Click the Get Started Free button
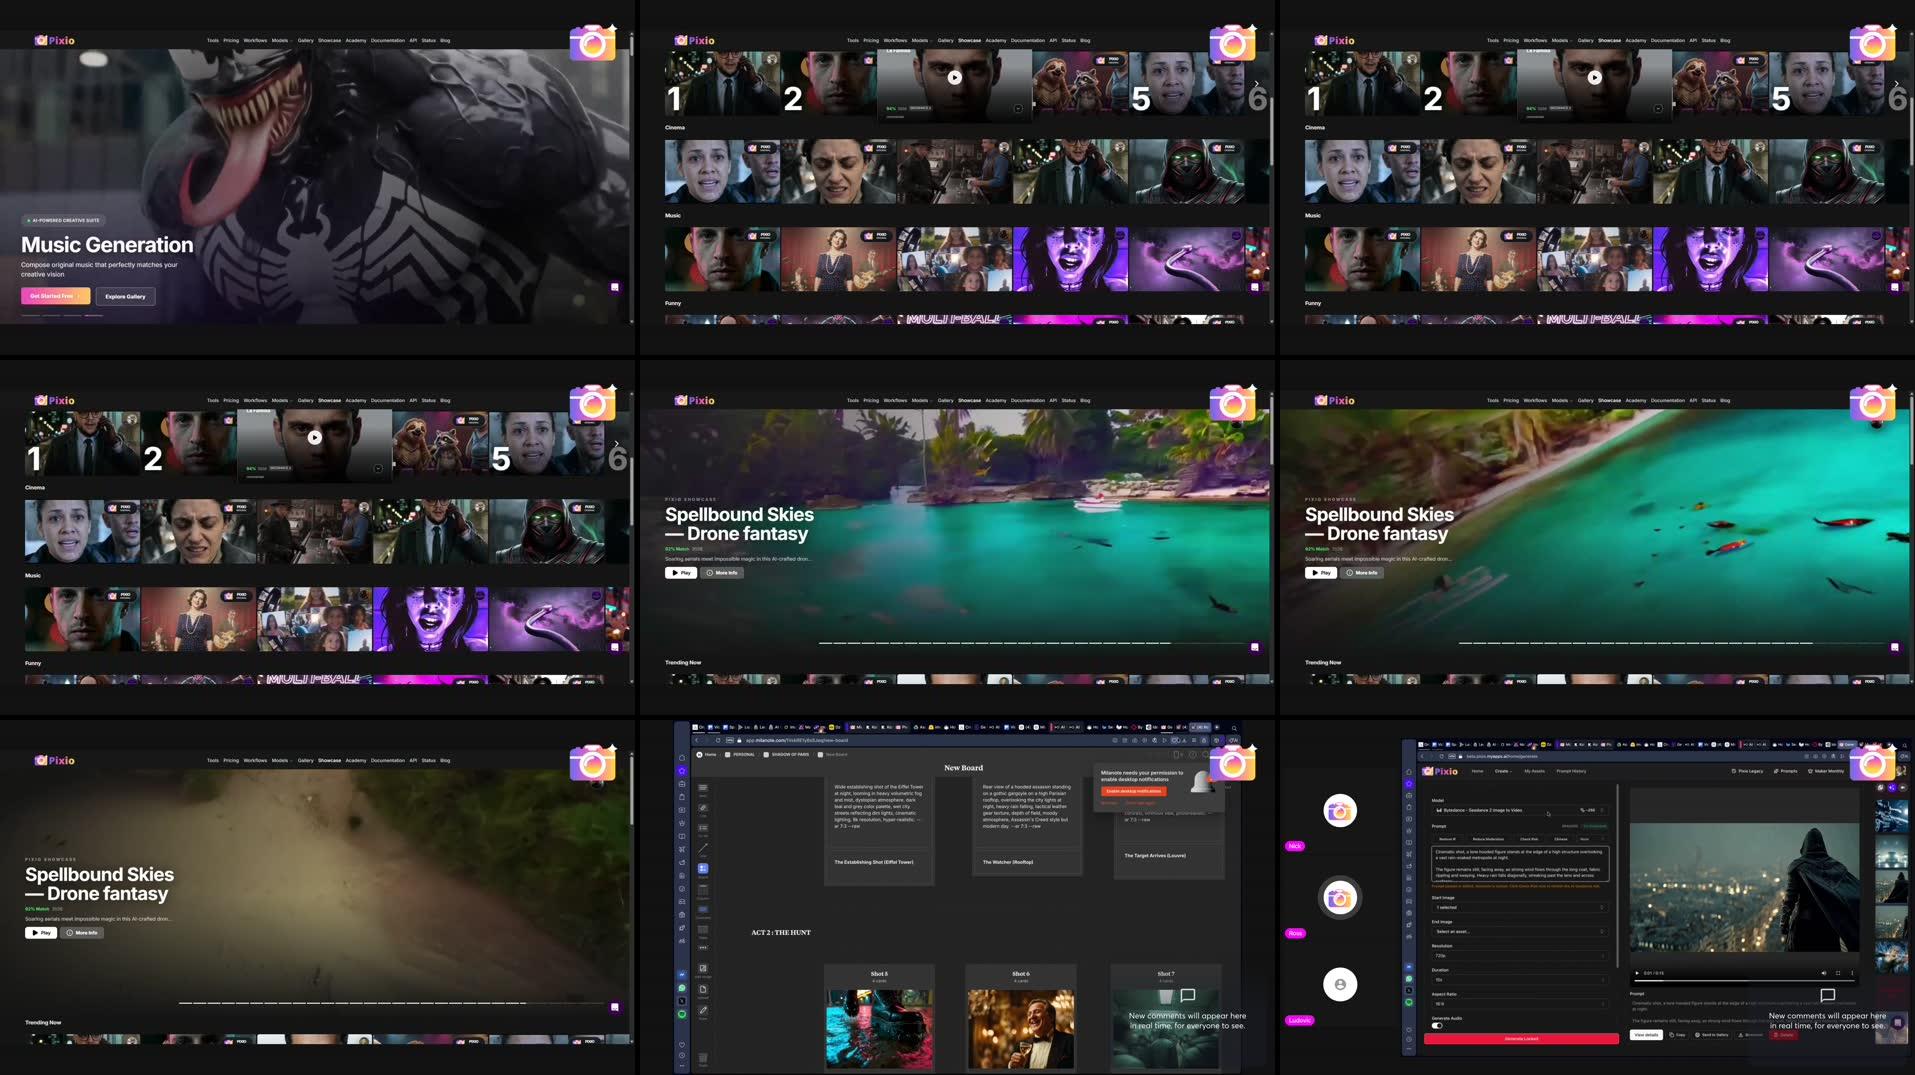 coord(55,296)
